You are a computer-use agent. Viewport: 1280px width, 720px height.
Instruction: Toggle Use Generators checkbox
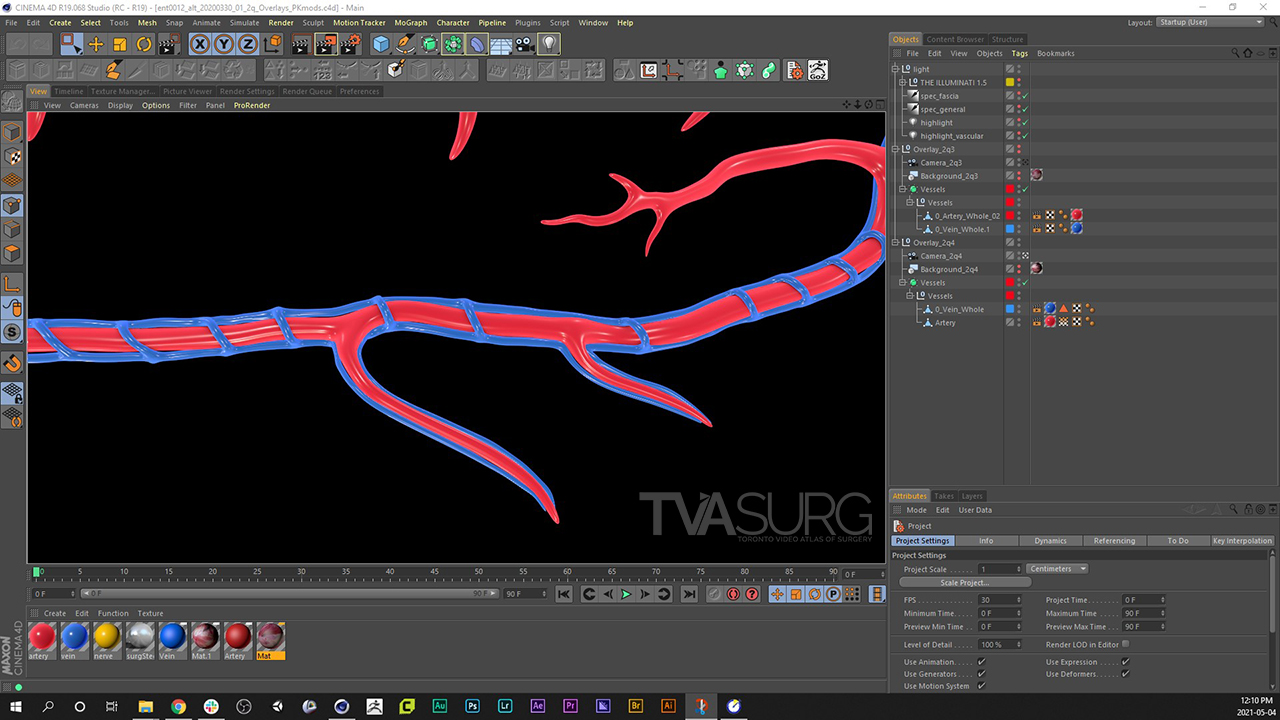[981, 674]
